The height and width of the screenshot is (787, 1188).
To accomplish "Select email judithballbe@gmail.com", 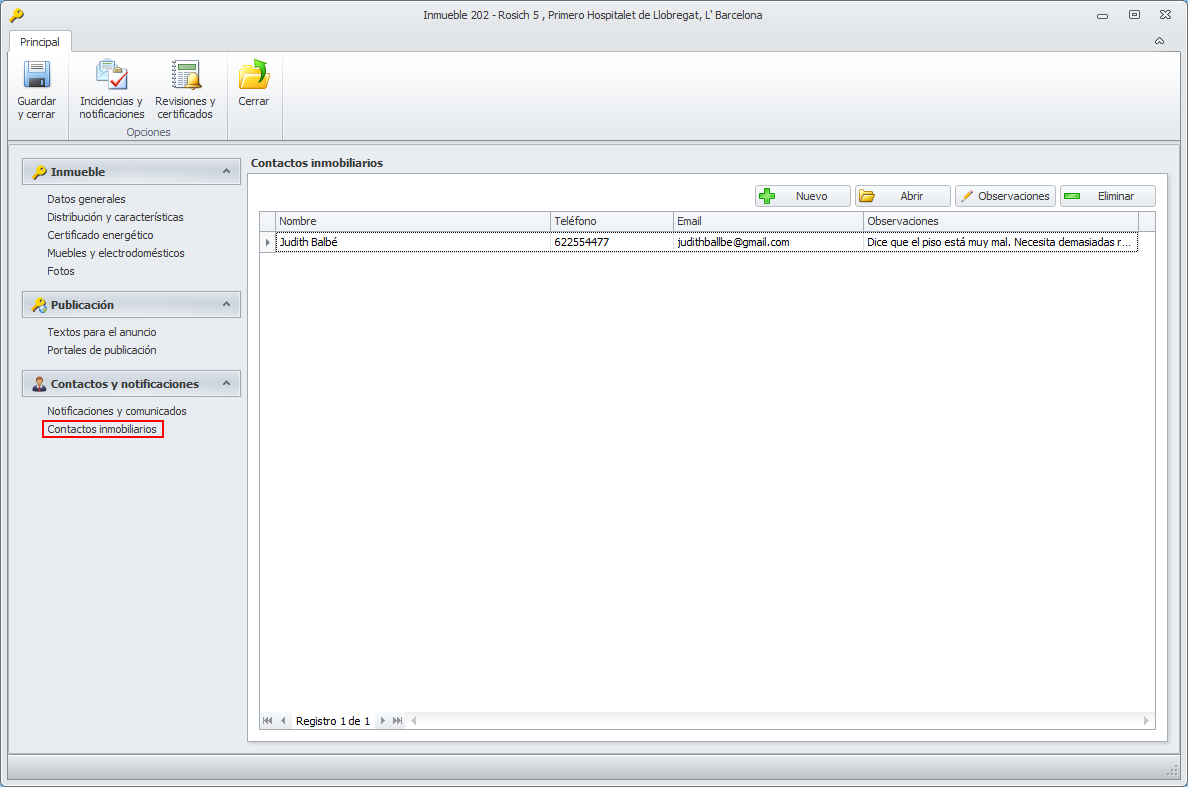I will [768, 242].
